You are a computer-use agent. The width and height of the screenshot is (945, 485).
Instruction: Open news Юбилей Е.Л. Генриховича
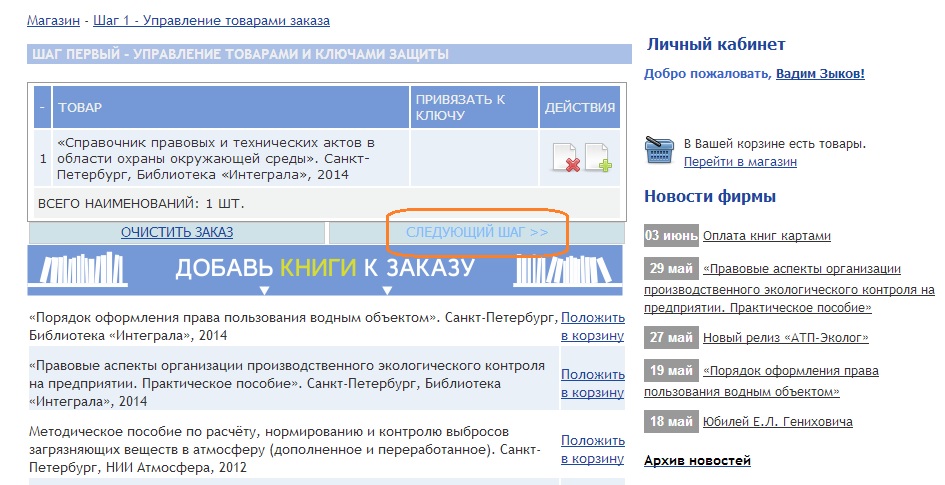point(777,422)
